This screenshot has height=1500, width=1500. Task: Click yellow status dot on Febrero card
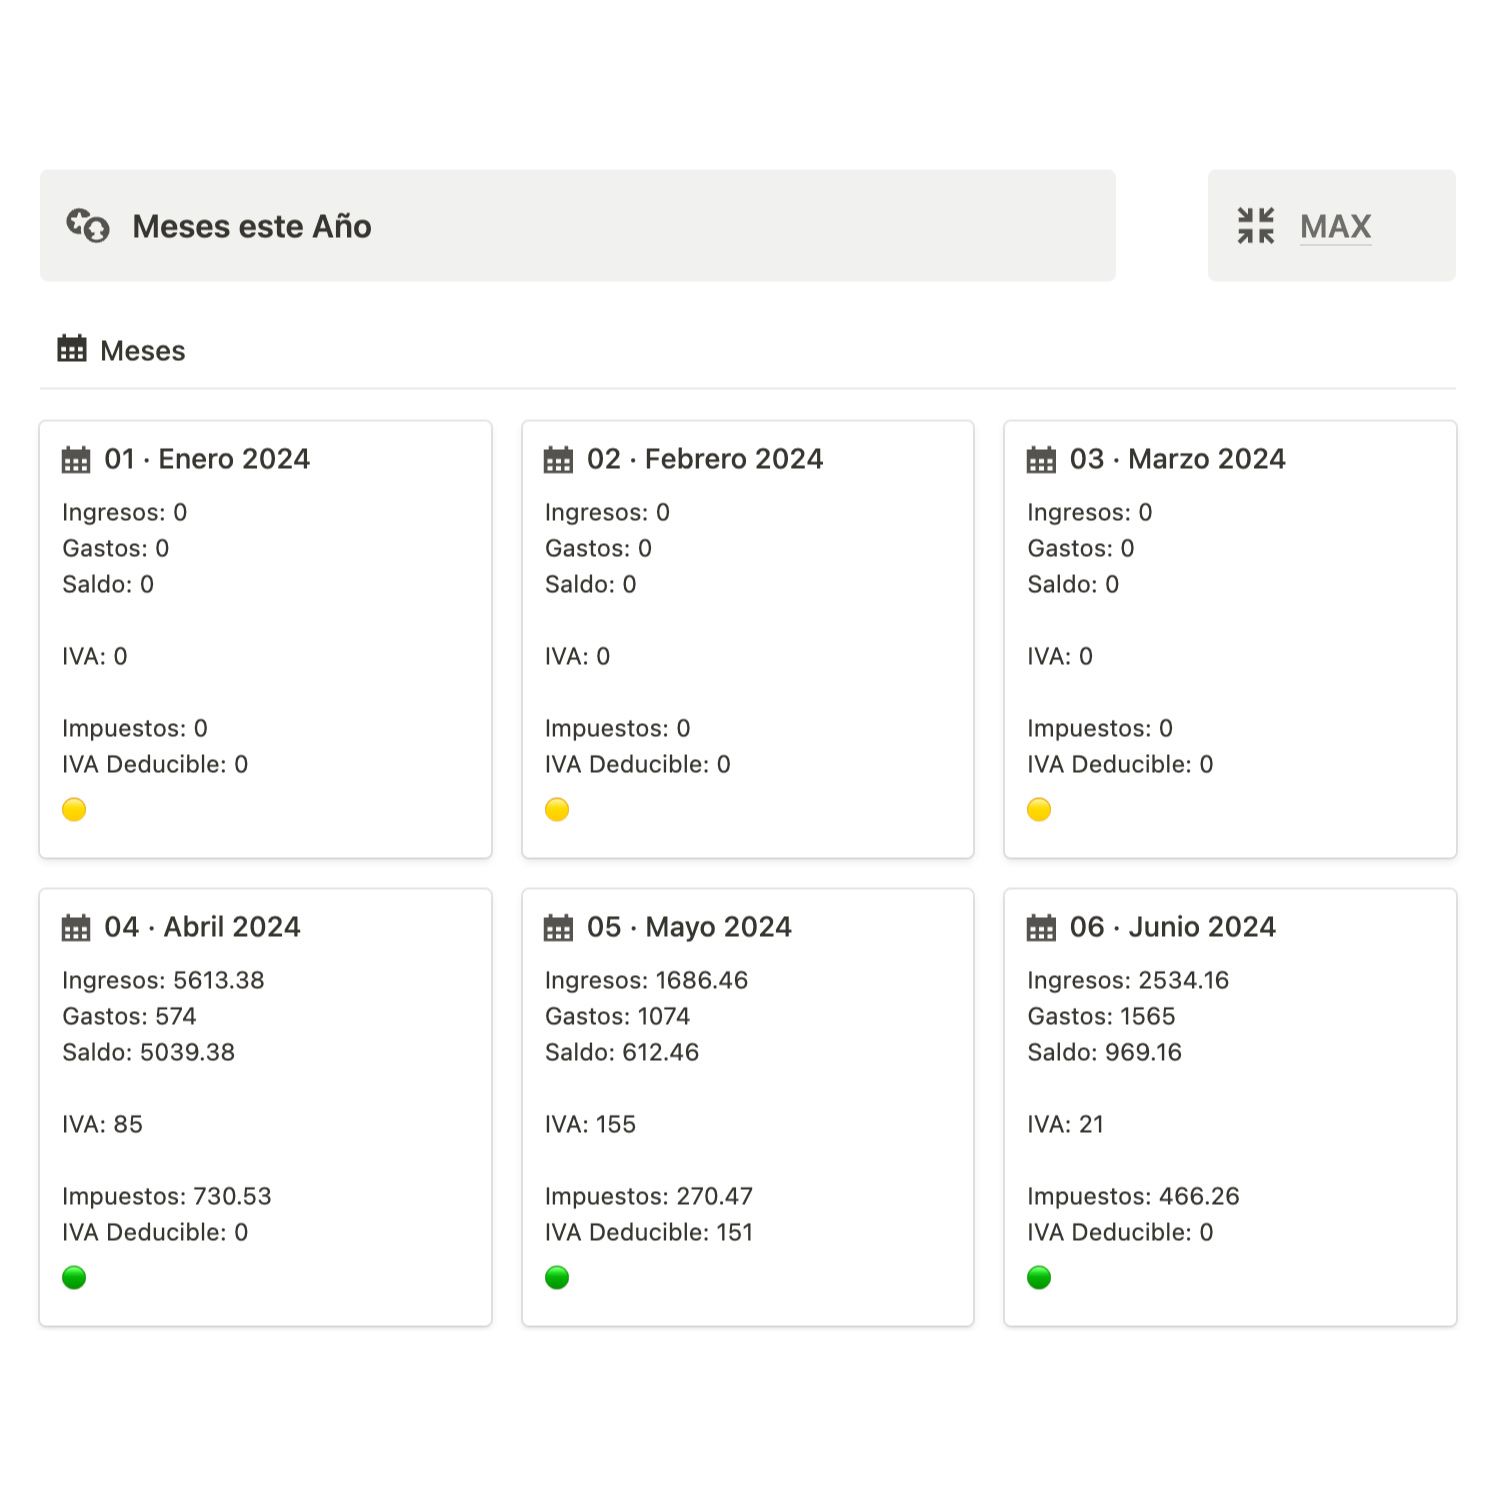(557, 809)
